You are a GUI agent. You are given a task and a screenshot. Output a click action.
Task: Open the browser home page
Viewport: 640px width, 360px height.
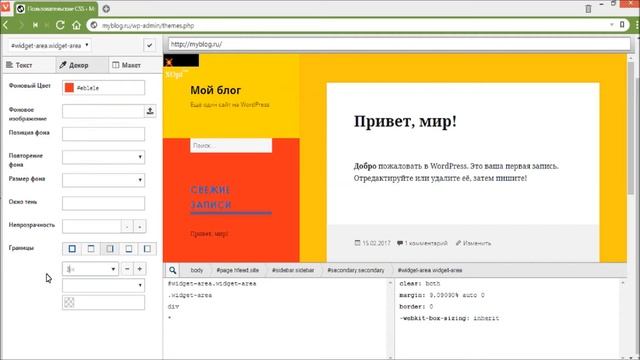click(x=76, y=25)
